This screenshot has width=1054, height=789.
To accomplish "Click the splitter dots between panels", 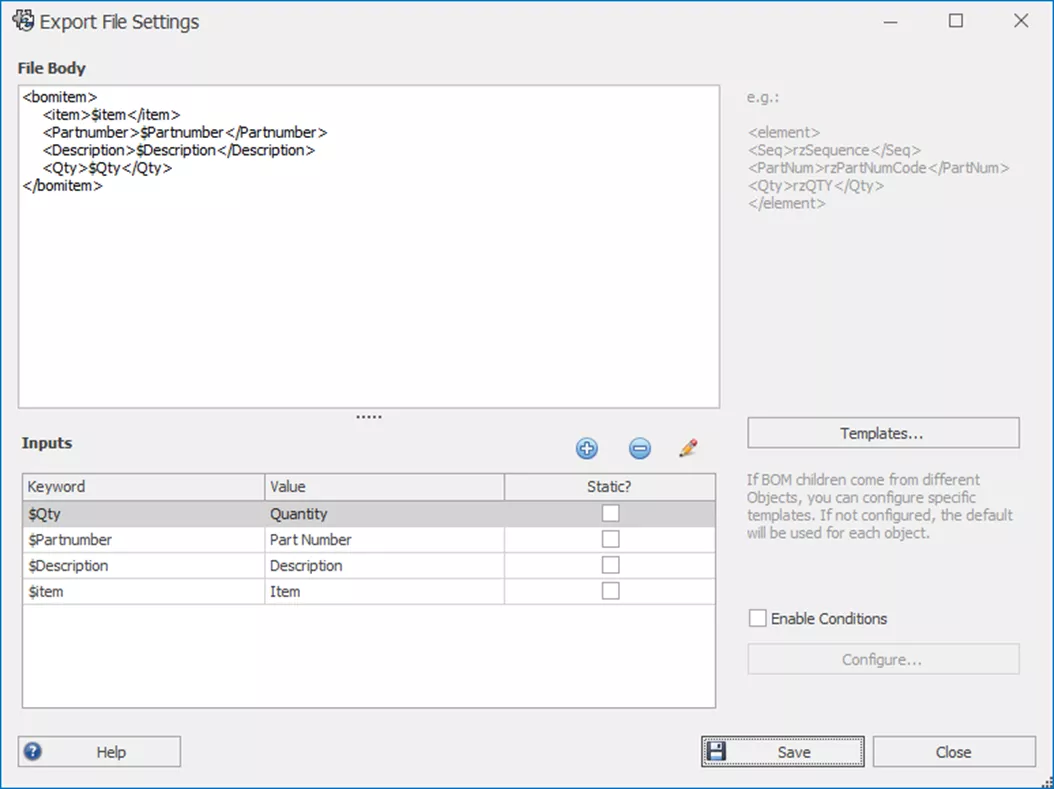I will point(369,417).
